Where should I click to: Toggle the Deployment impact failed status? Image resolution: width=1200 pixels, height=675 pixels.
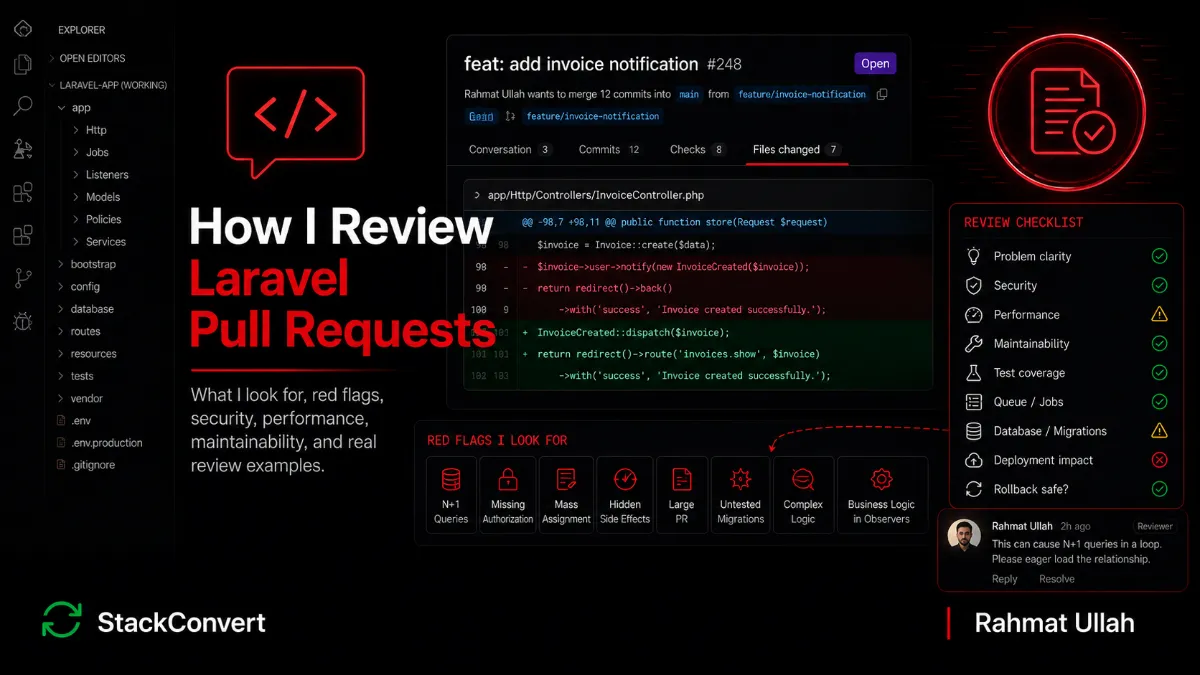click(1159, 460)
